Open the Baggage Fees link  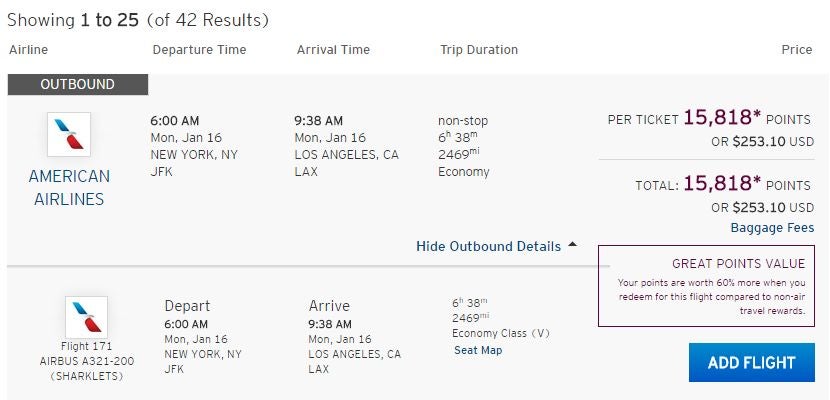772,228
